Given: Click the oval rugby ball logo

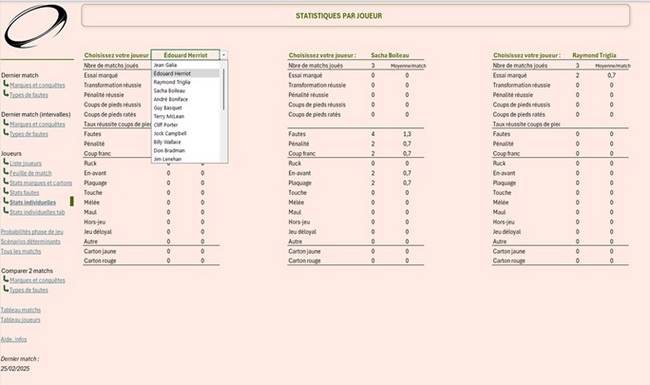Looking at the screenshot, I should click(x=36, y=26).
